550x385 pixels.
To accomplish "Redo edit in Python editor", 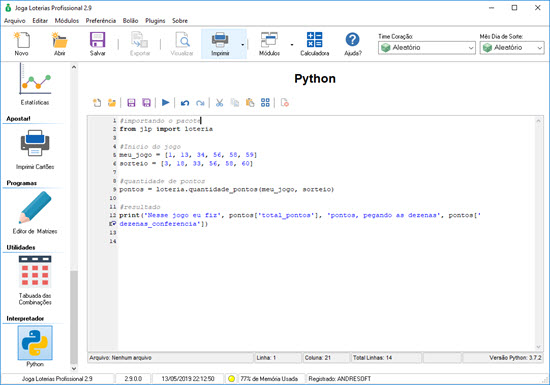I will pos(200,103).
